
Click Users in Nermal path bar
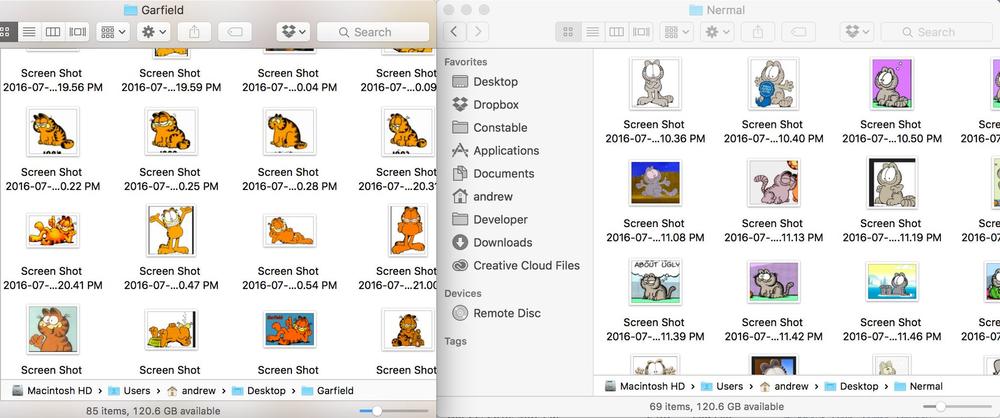pos(723,386)
